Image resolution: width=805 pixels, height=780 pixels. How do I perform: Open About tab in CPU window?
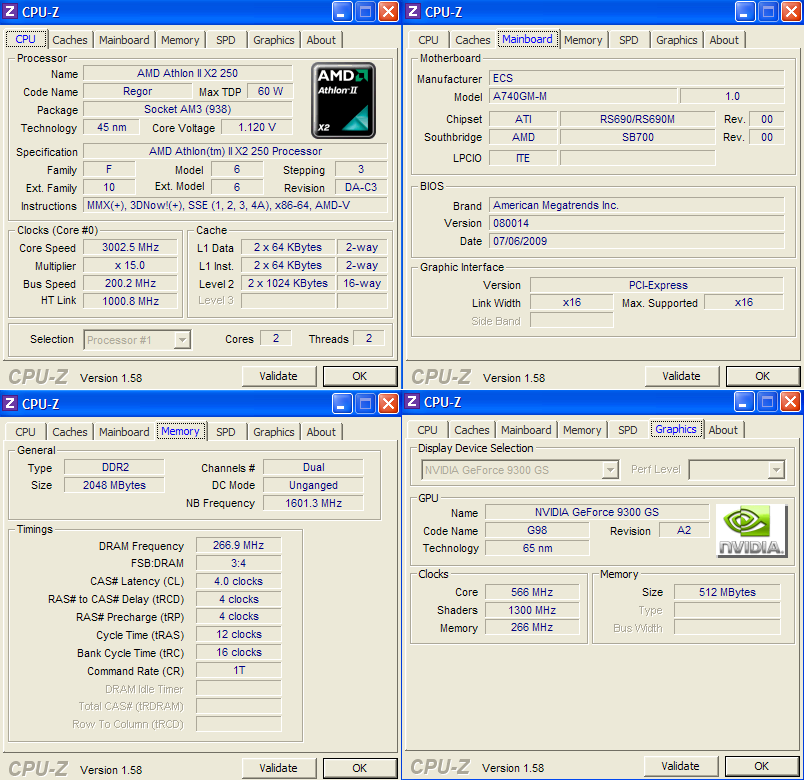pyautogui.click(x=321, y=40)
